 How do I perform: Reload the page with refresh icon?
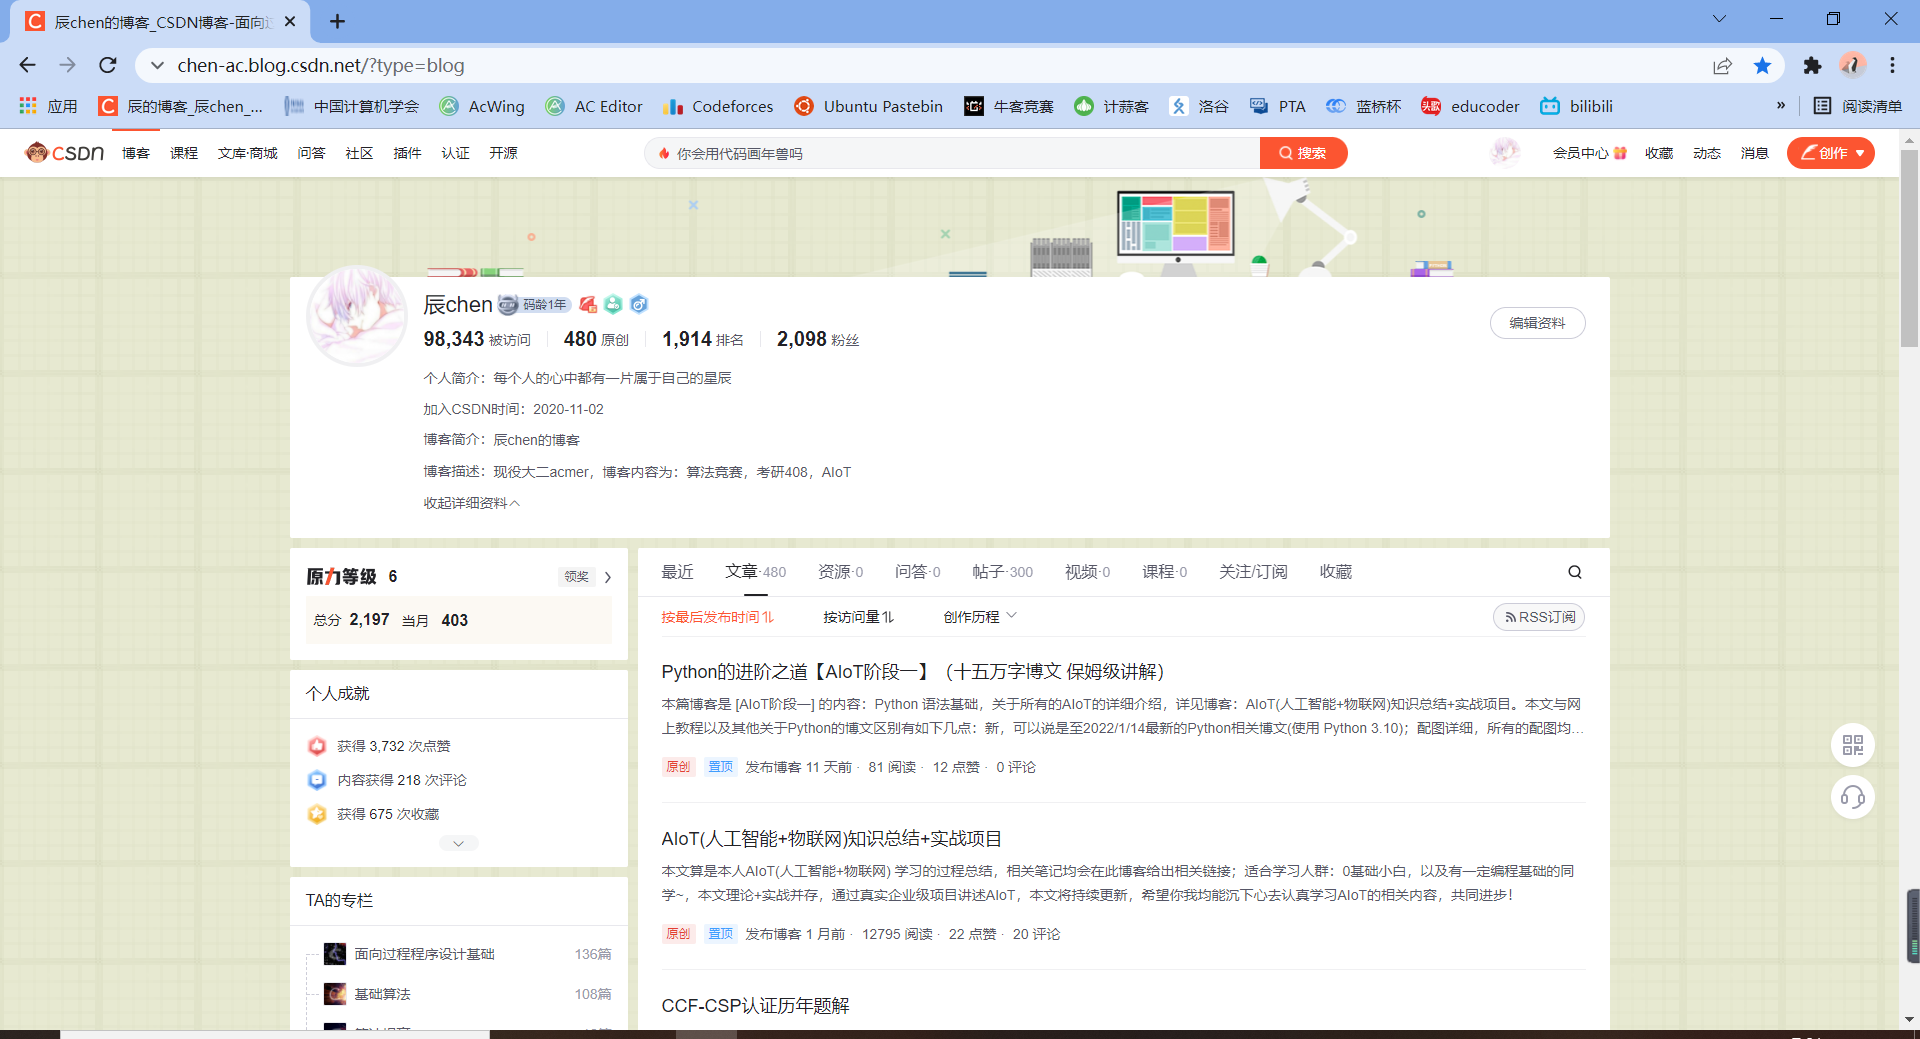pos(108,65)
